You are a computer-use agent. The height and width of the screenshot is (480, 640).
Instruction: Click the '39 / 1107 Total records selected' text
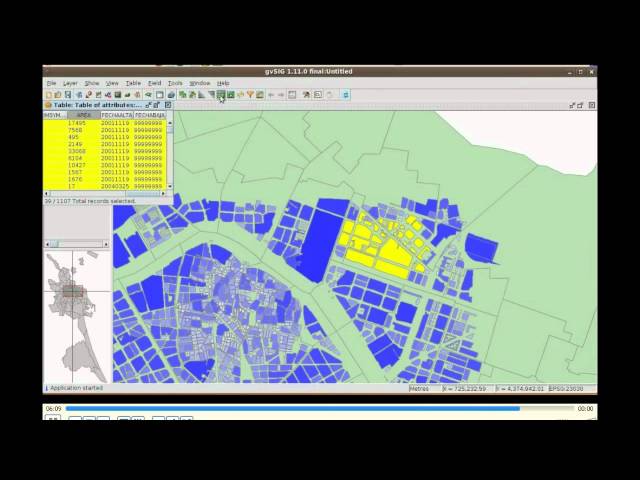point(90,201)
